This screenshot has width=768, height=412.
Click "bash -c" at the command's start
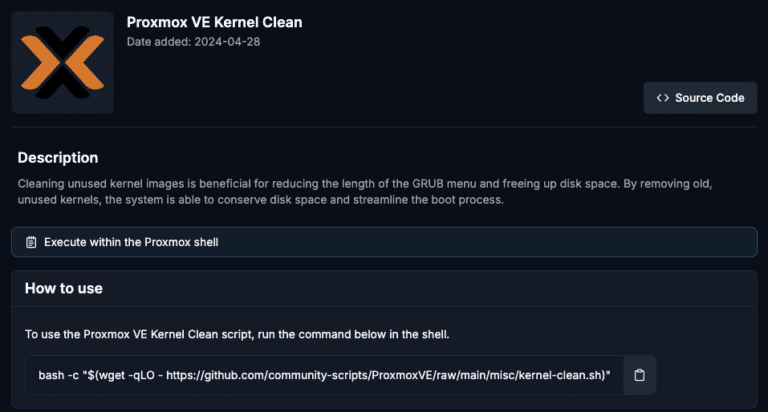[x=60, y=375]
